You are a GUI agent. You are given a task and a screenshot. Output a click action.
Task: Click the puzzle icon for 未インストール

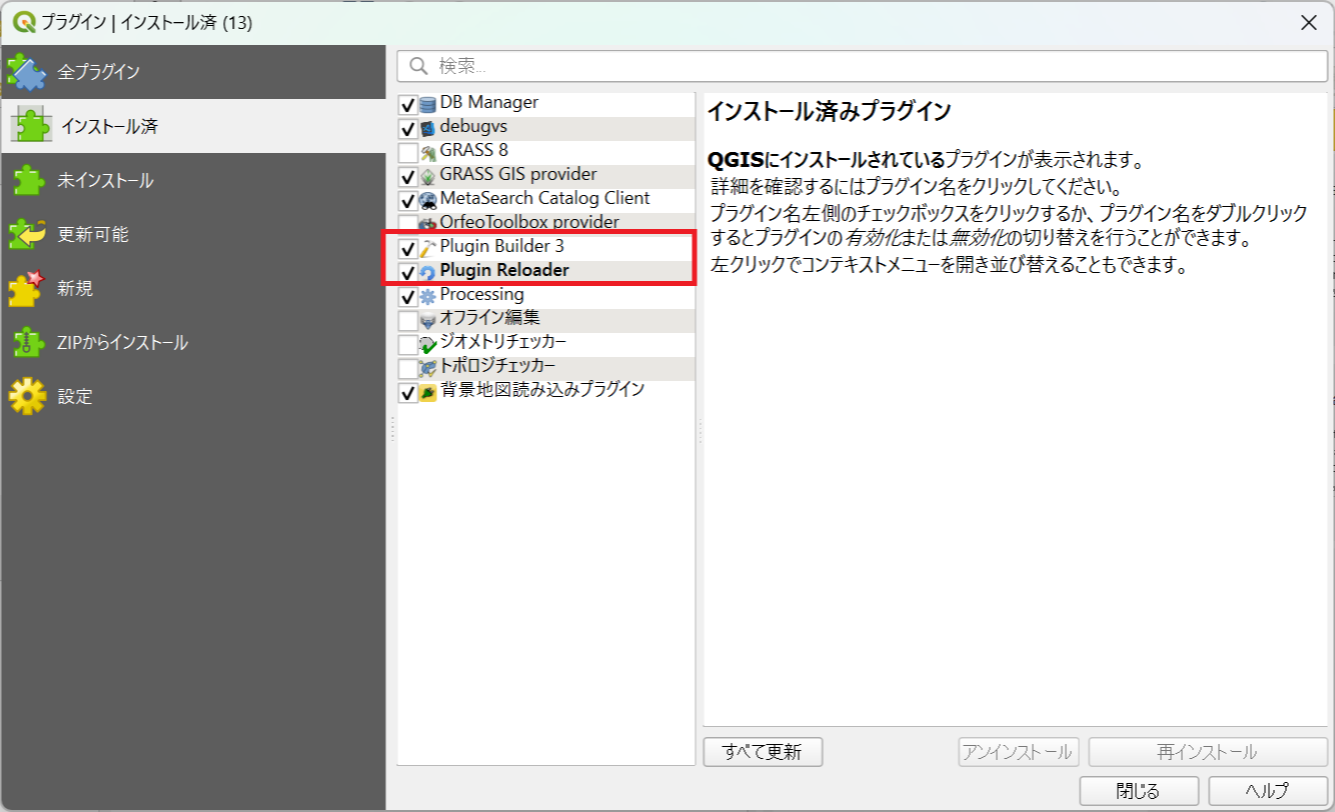[27, 180]
